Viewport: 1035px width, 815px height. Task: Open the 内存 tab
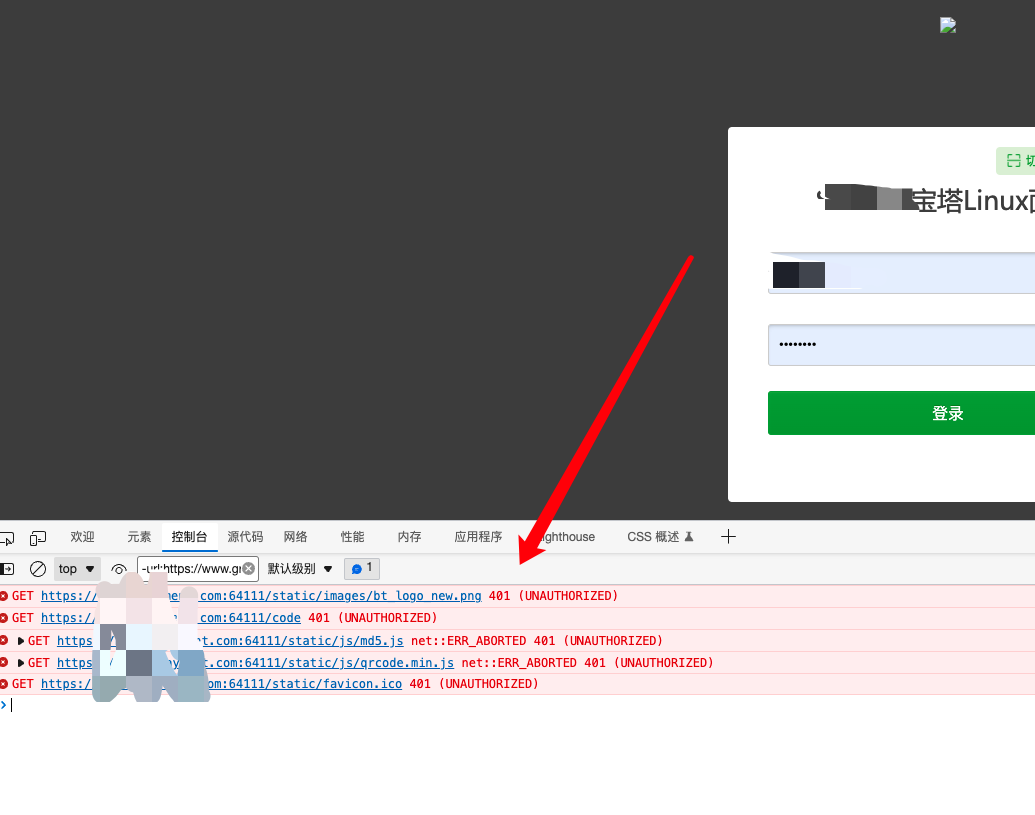(x=409, y=537)
